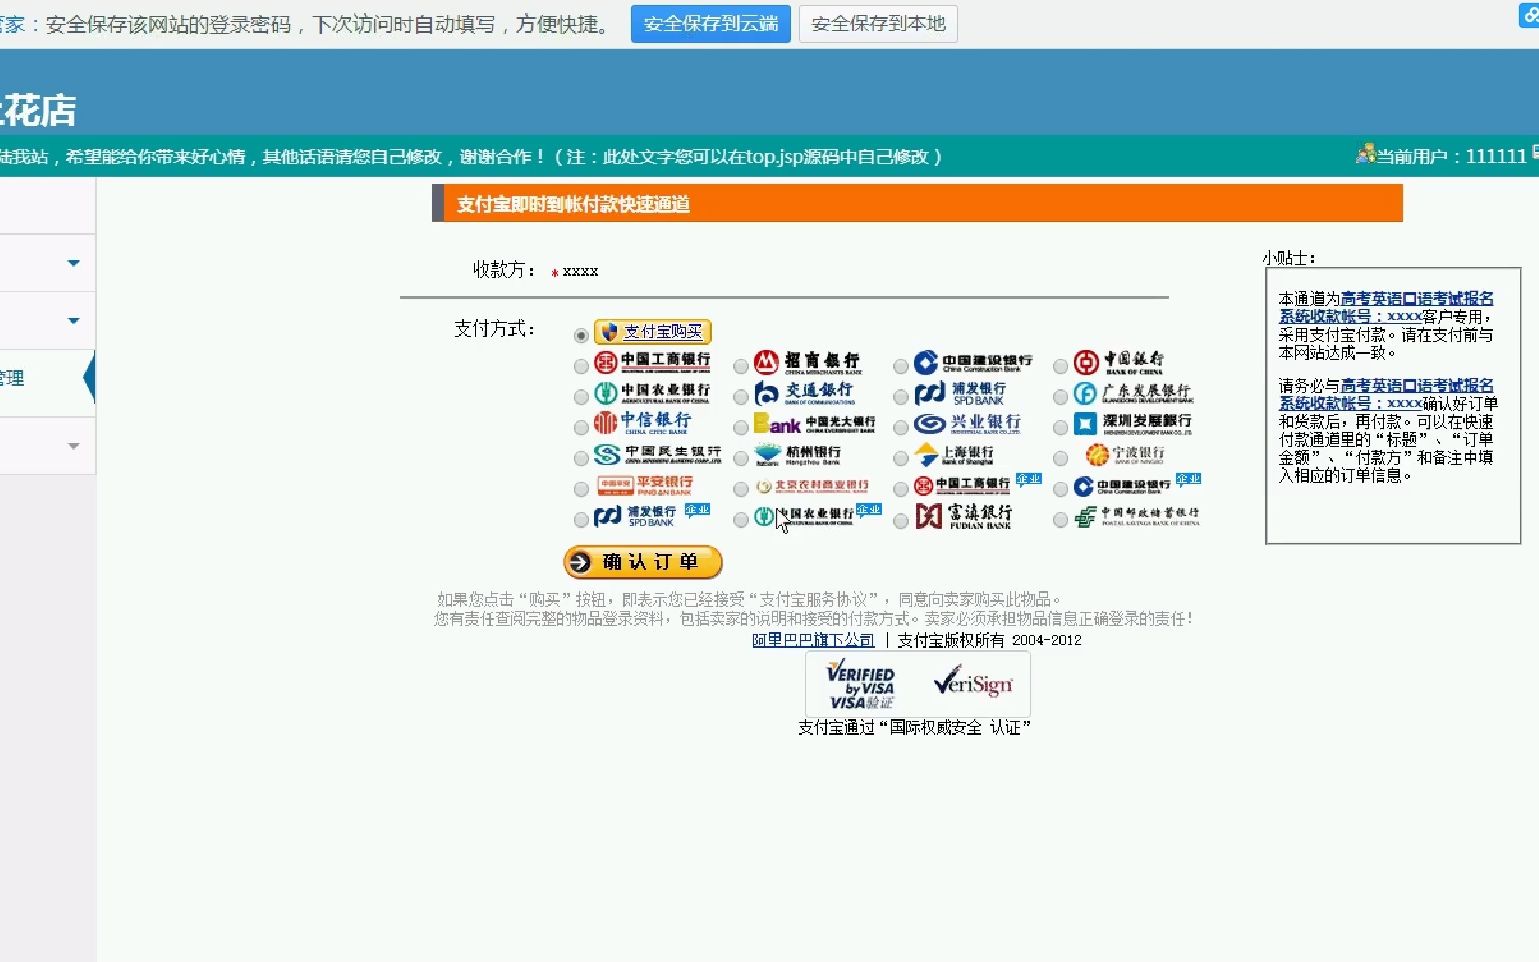The width and height of the screenshot is (1539, 962).
Task: Click the VeriSign certification logo
Action: pos(972,683)
